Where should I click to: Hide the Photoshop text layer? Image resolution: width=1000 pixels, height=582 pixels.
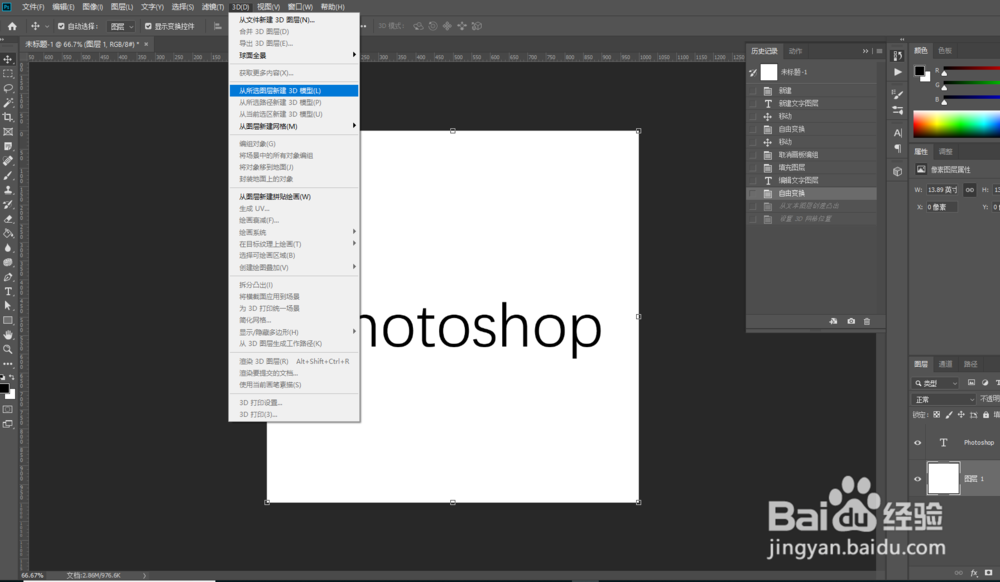[x=918, y=442]
